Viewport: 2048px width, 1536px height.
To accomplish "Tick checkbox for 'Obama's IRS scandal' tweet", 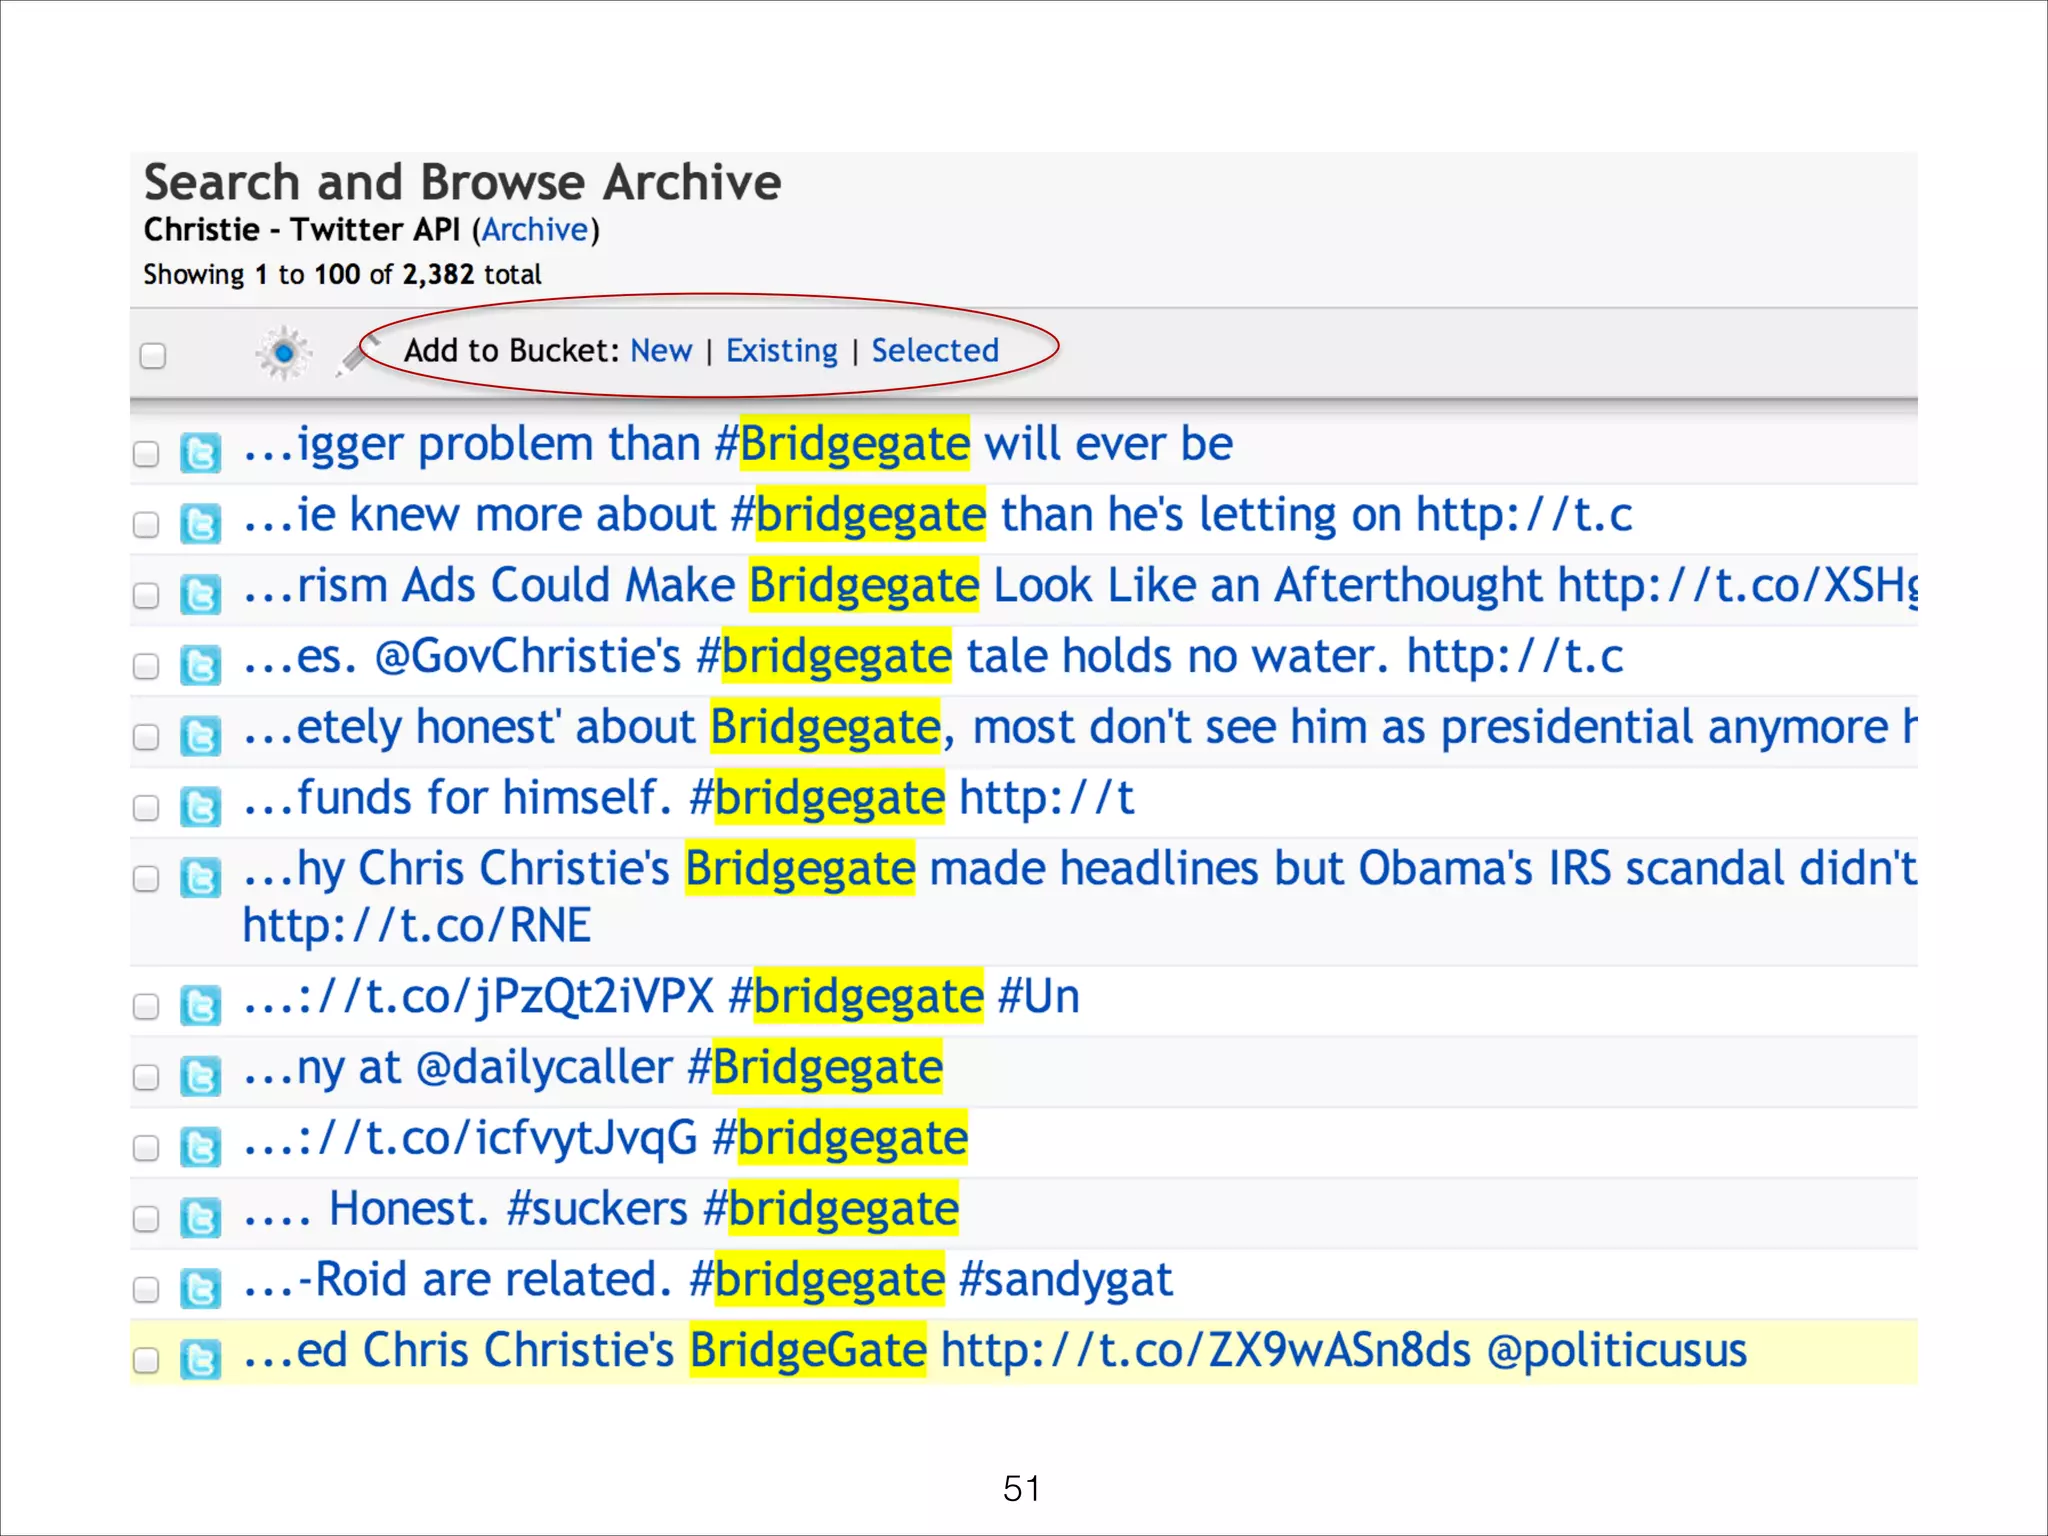I will tap(146, 878).
